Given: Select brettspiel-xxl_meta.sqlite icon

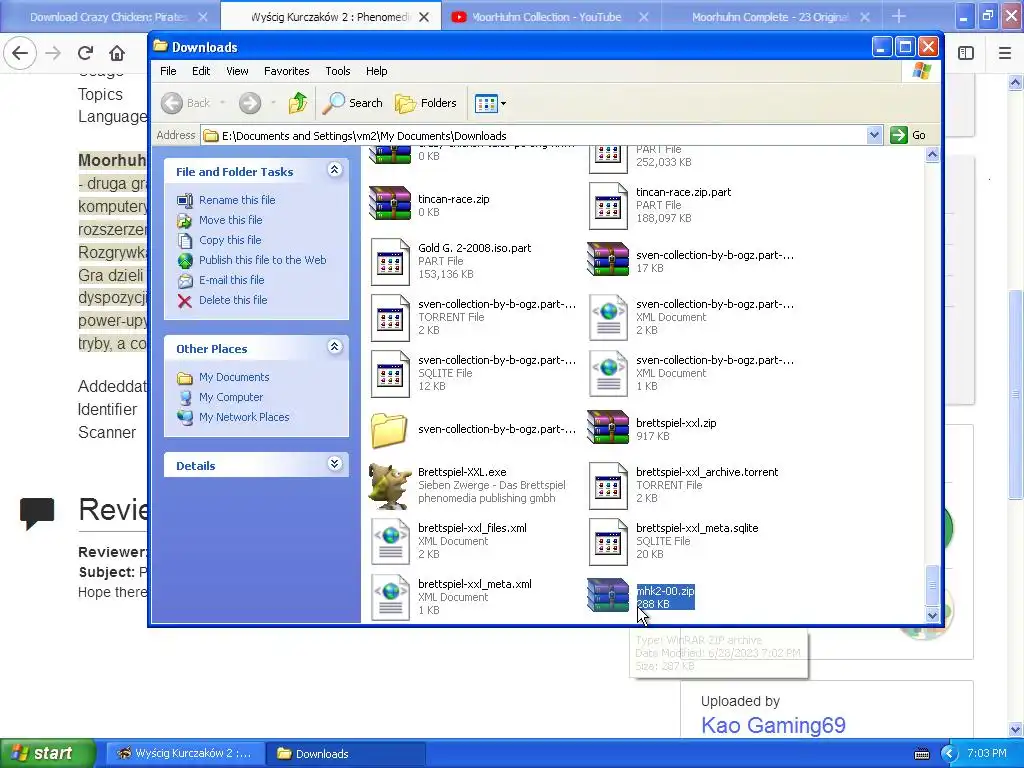Looking at the screenshot, I should coord(607,541).
